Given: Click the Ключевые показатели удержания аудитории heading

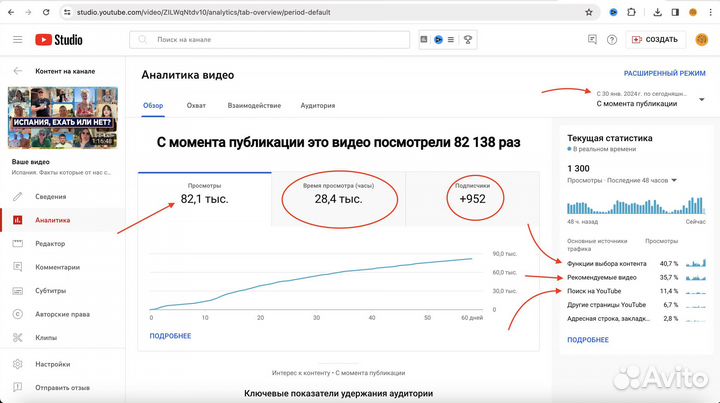Looking at the screenshot, I should (x=338, y=393).
